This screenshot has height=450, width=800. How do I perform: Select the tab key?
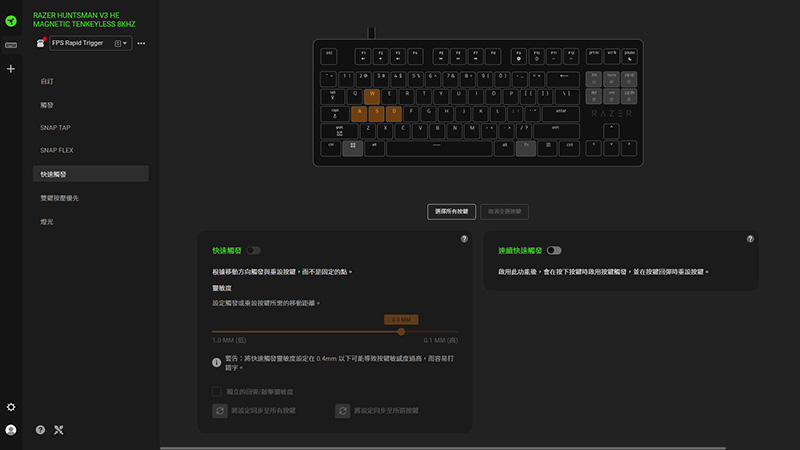click(333, 96)
